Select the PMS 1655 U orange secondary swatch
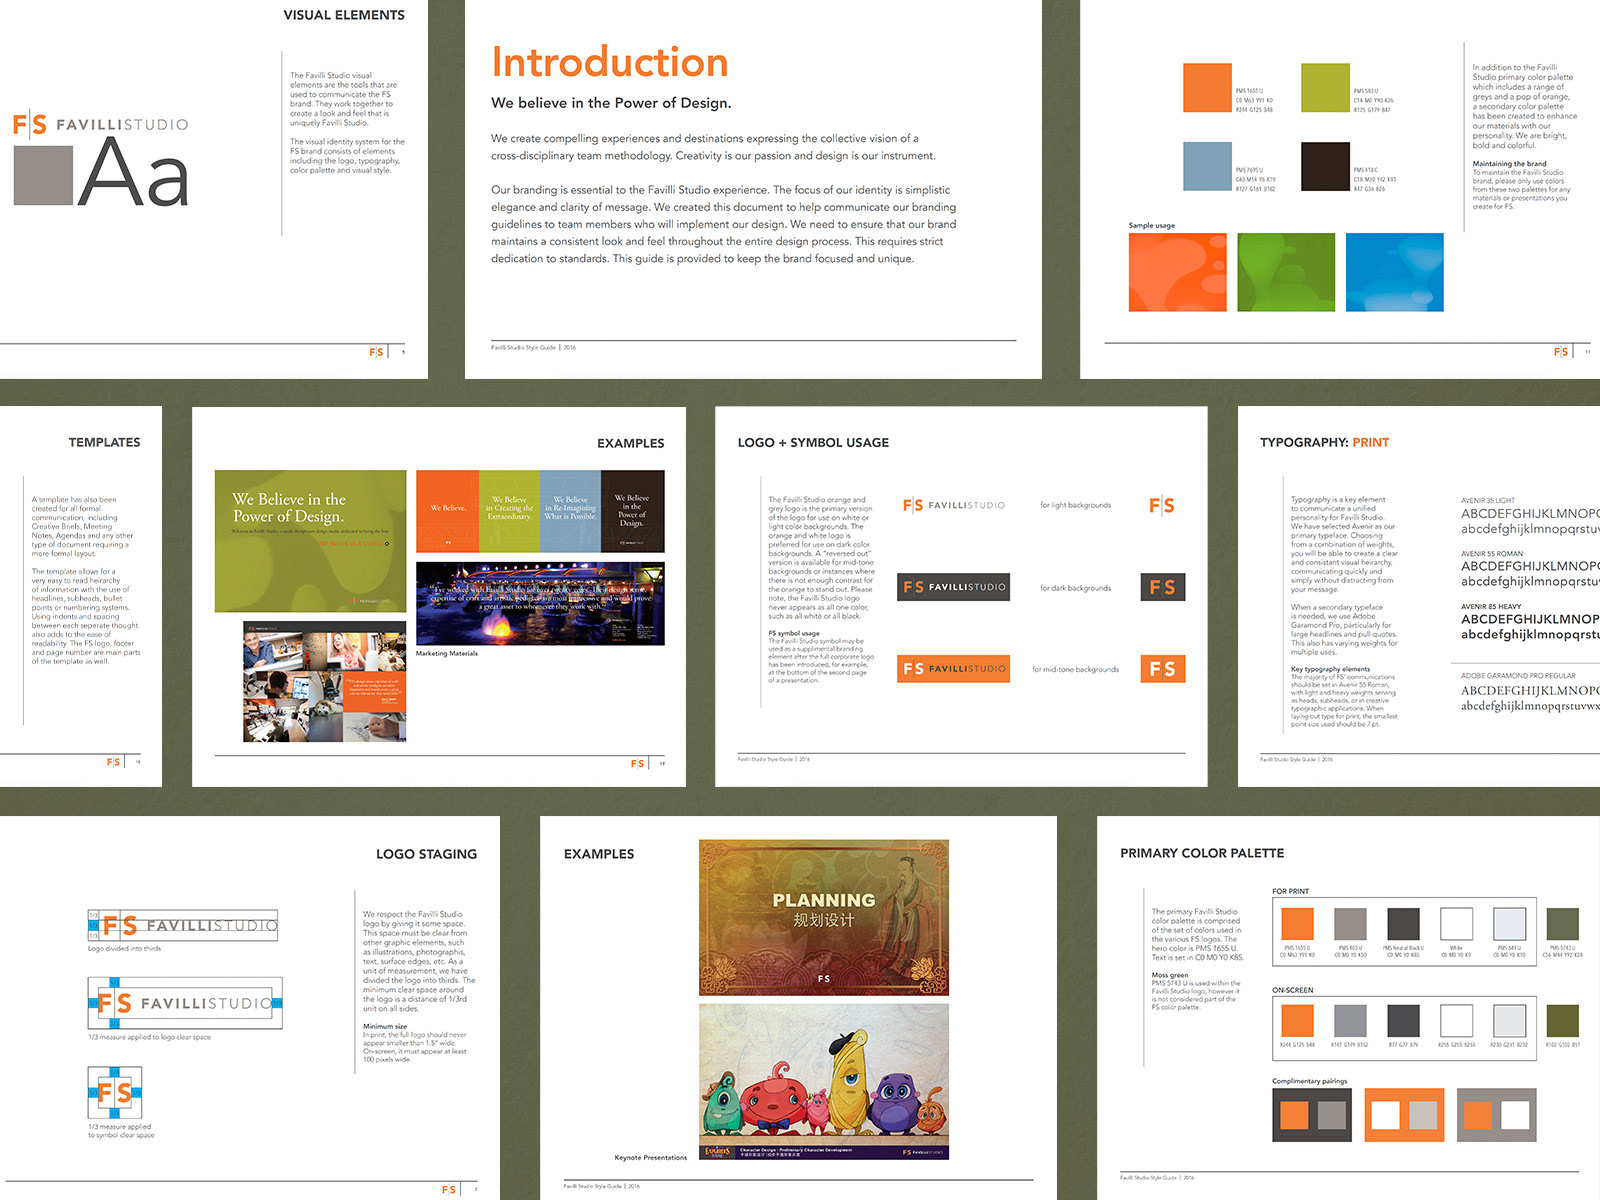Viewport: 1600px width, 1200px height. pos(1207,88)
